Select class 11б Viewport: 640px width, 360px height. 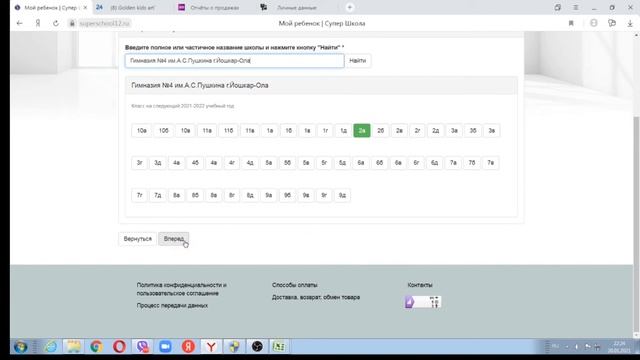(228, 131)
